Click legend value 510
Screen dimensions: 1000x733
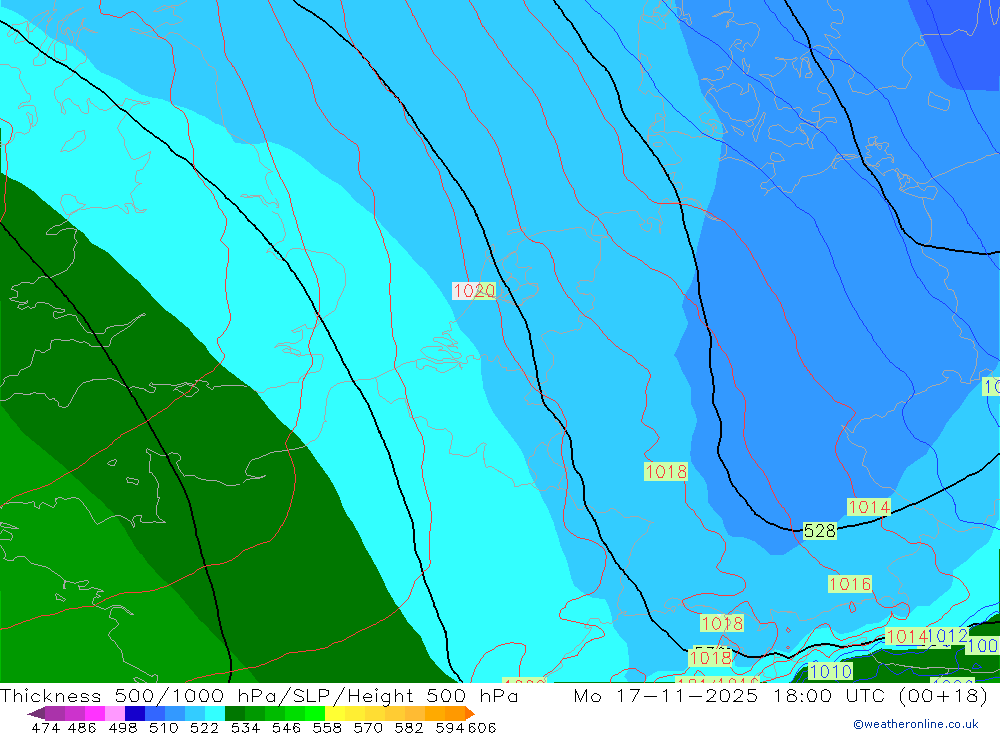(163, 728)
